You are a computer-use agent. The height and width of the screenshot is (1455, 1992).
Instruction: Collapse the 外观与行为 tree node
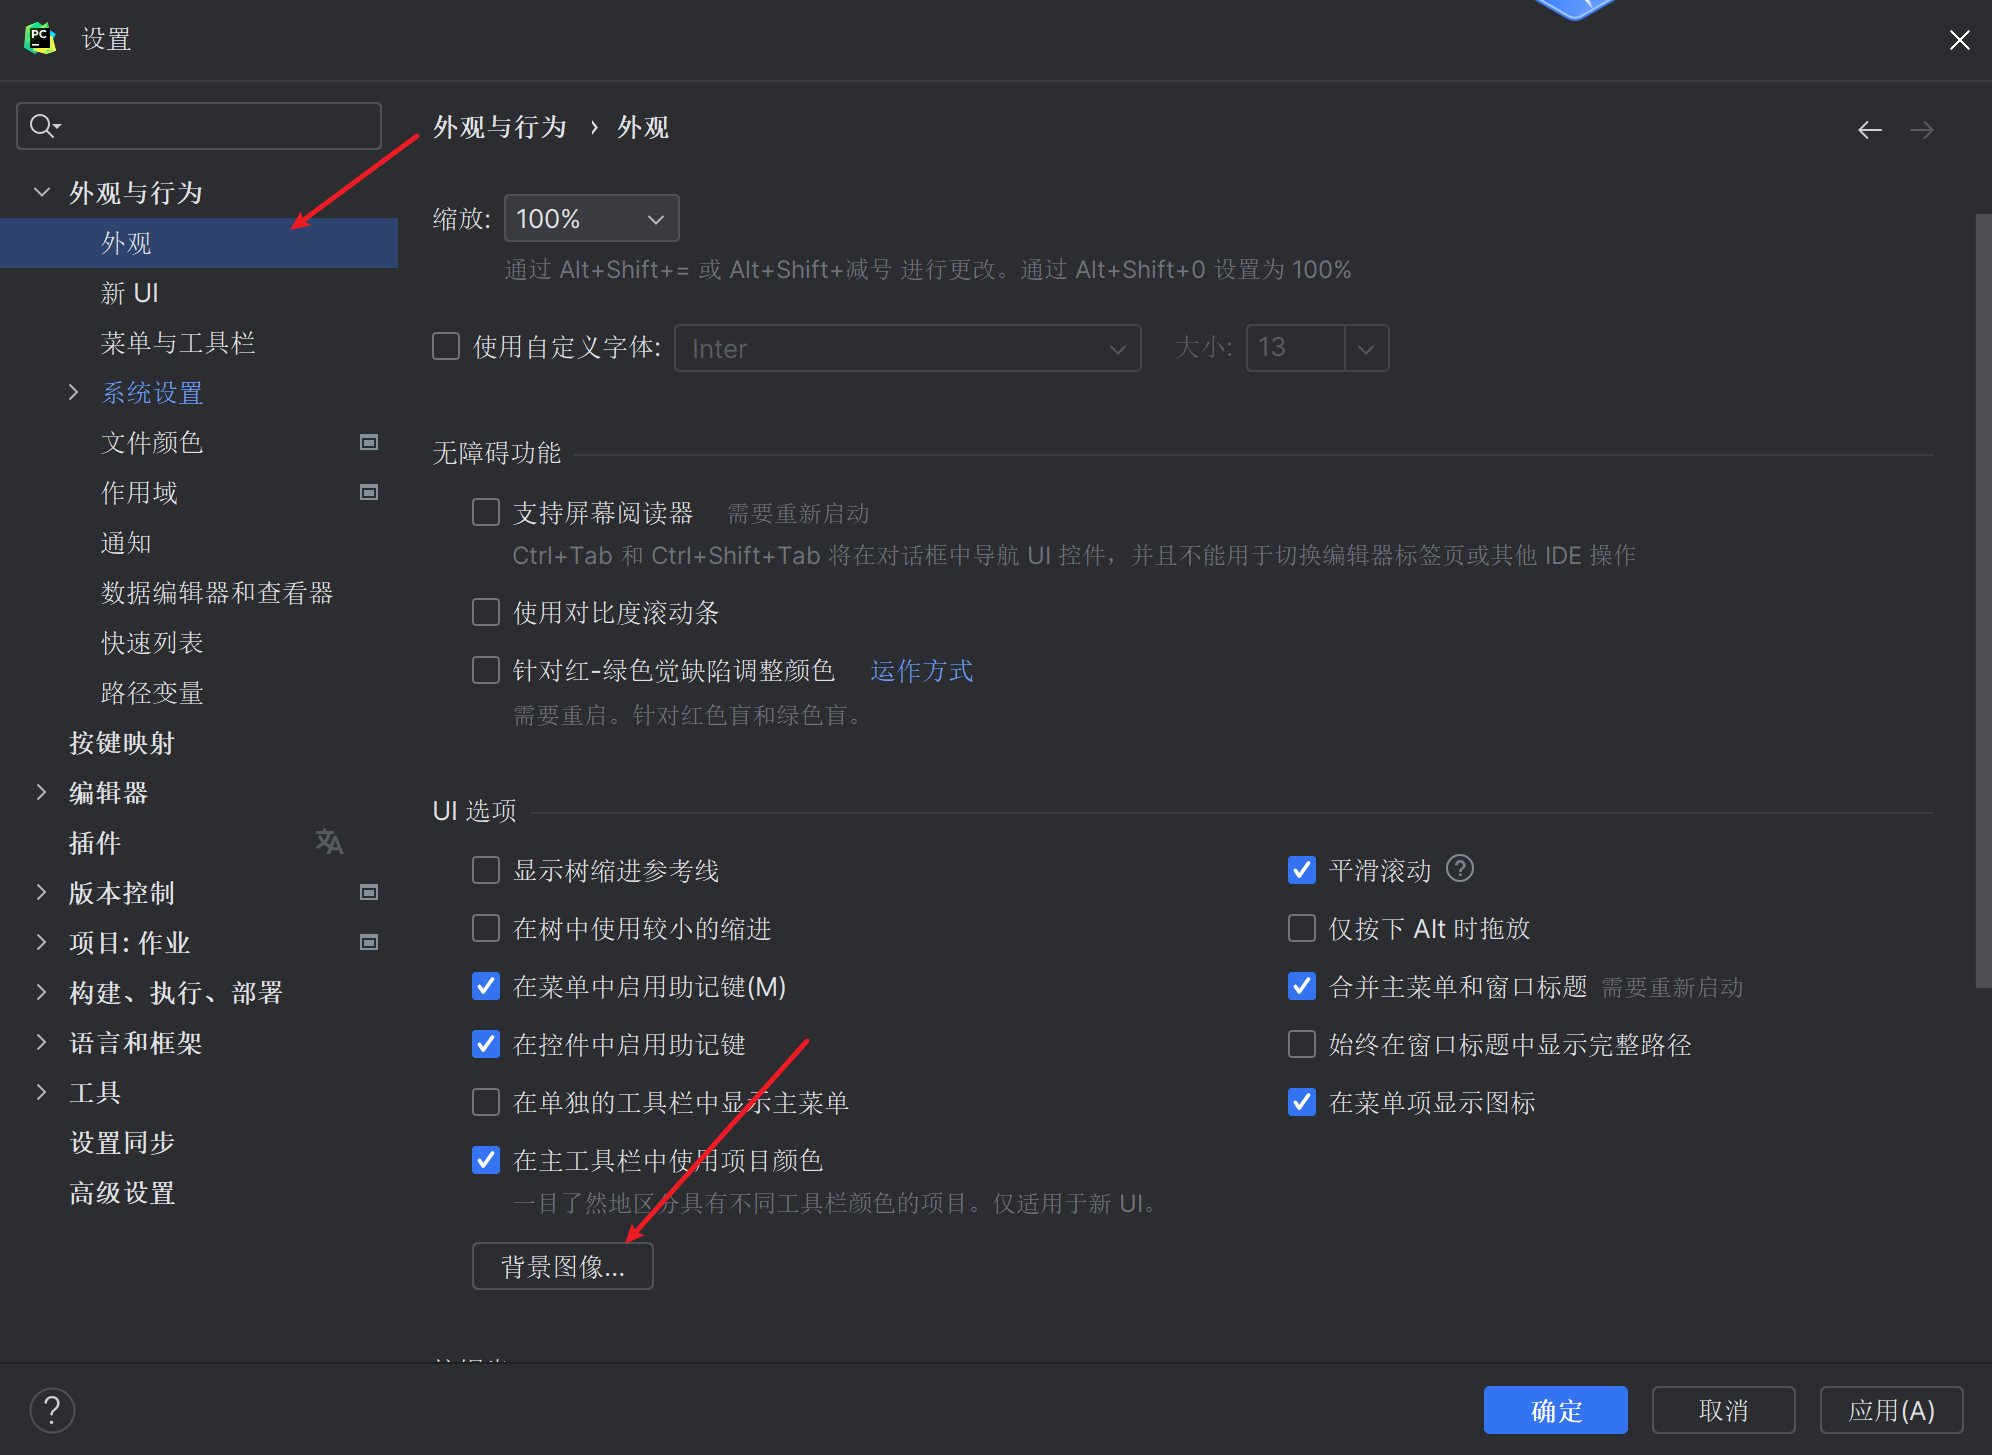(42, 192)
